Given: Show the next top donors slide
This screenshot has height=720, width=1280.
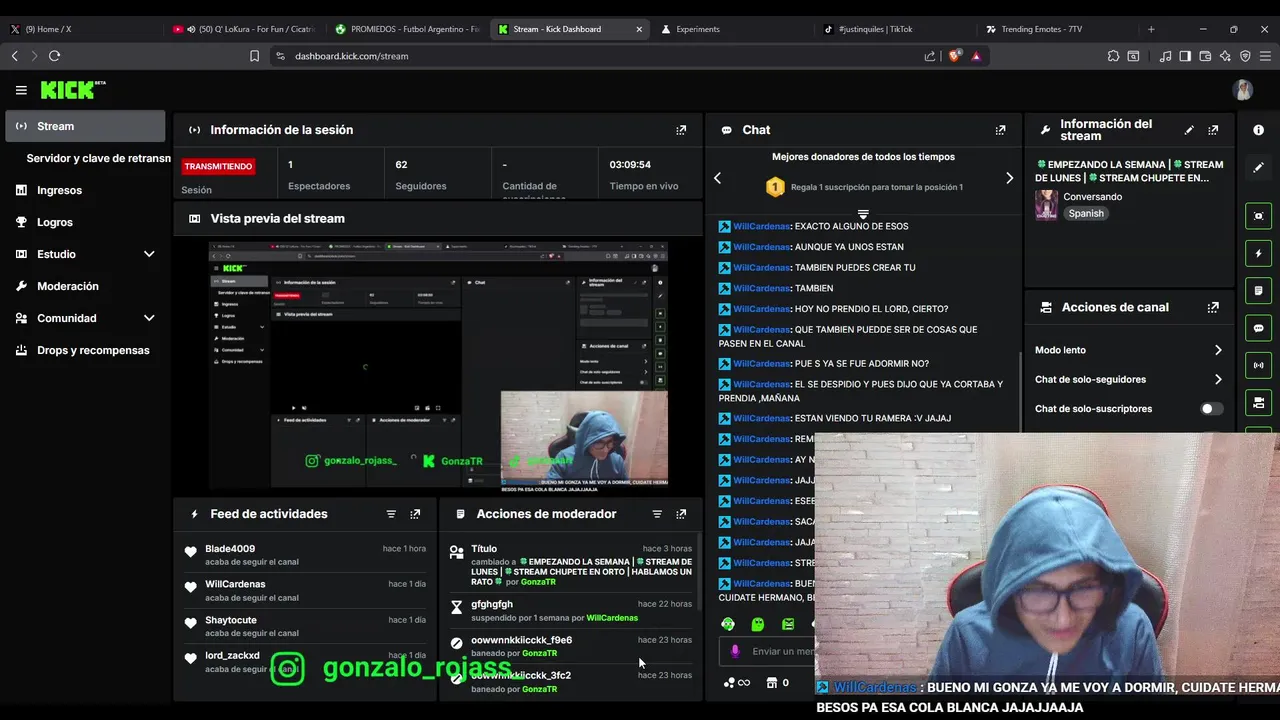Looking at the screenshot, I should coord(1009,178).
